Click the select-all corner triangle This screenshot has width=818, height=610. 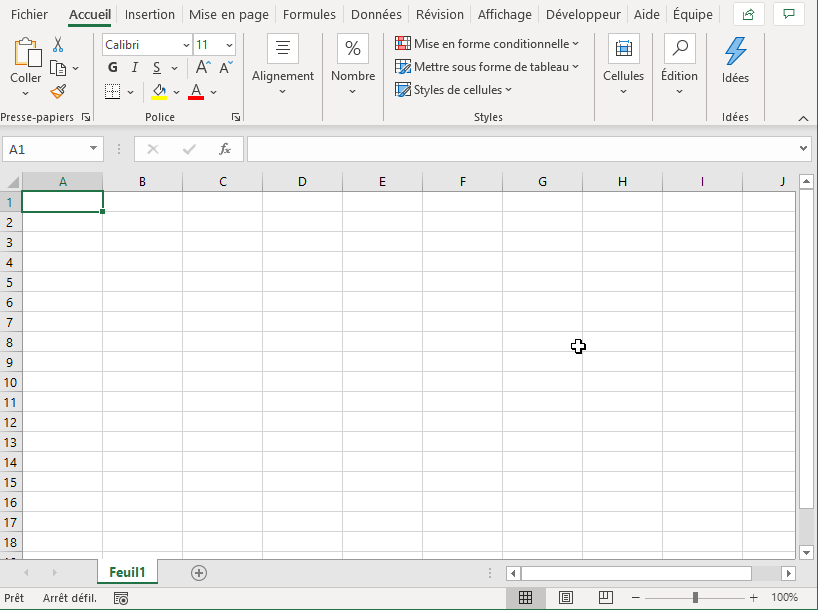pyautogui.click(x=11, y=182)
